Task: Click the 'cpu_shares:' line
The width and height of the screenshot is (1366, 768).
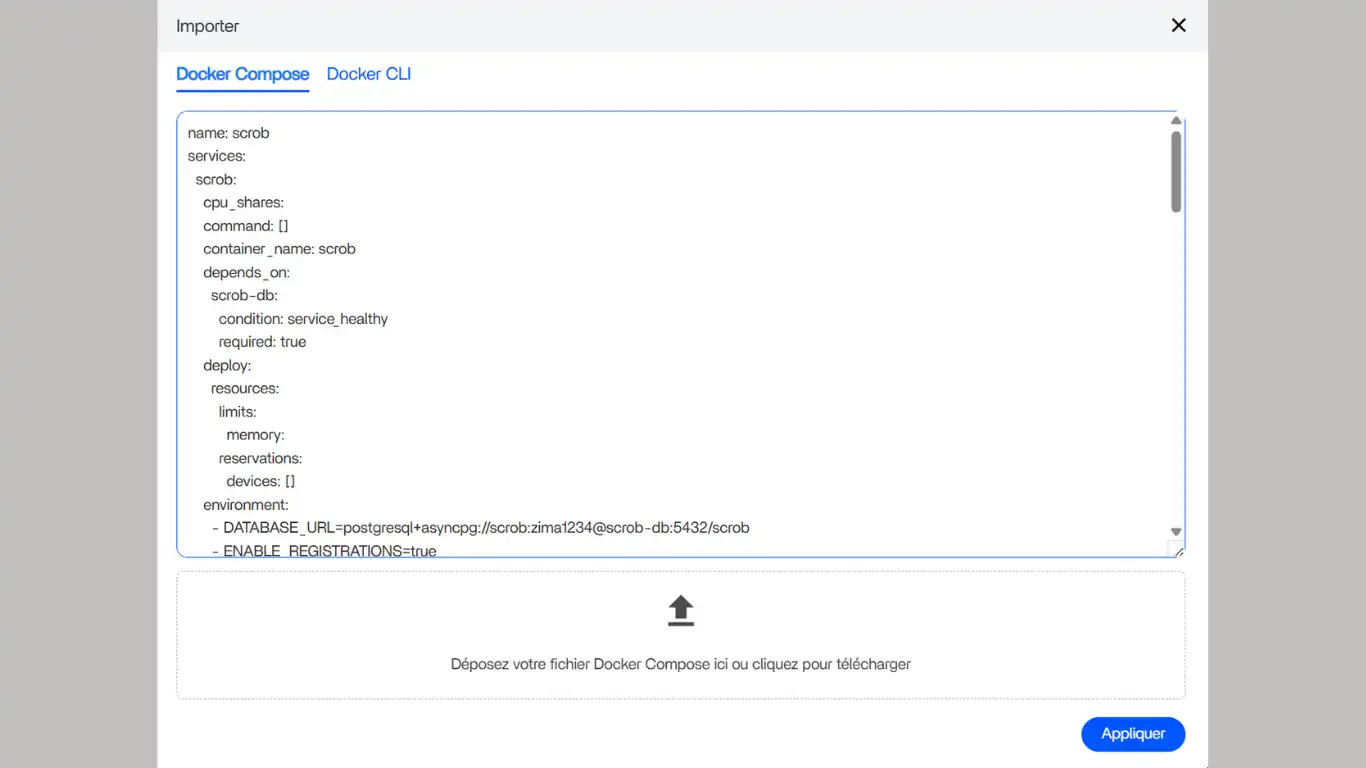Action: click(243, 203)
